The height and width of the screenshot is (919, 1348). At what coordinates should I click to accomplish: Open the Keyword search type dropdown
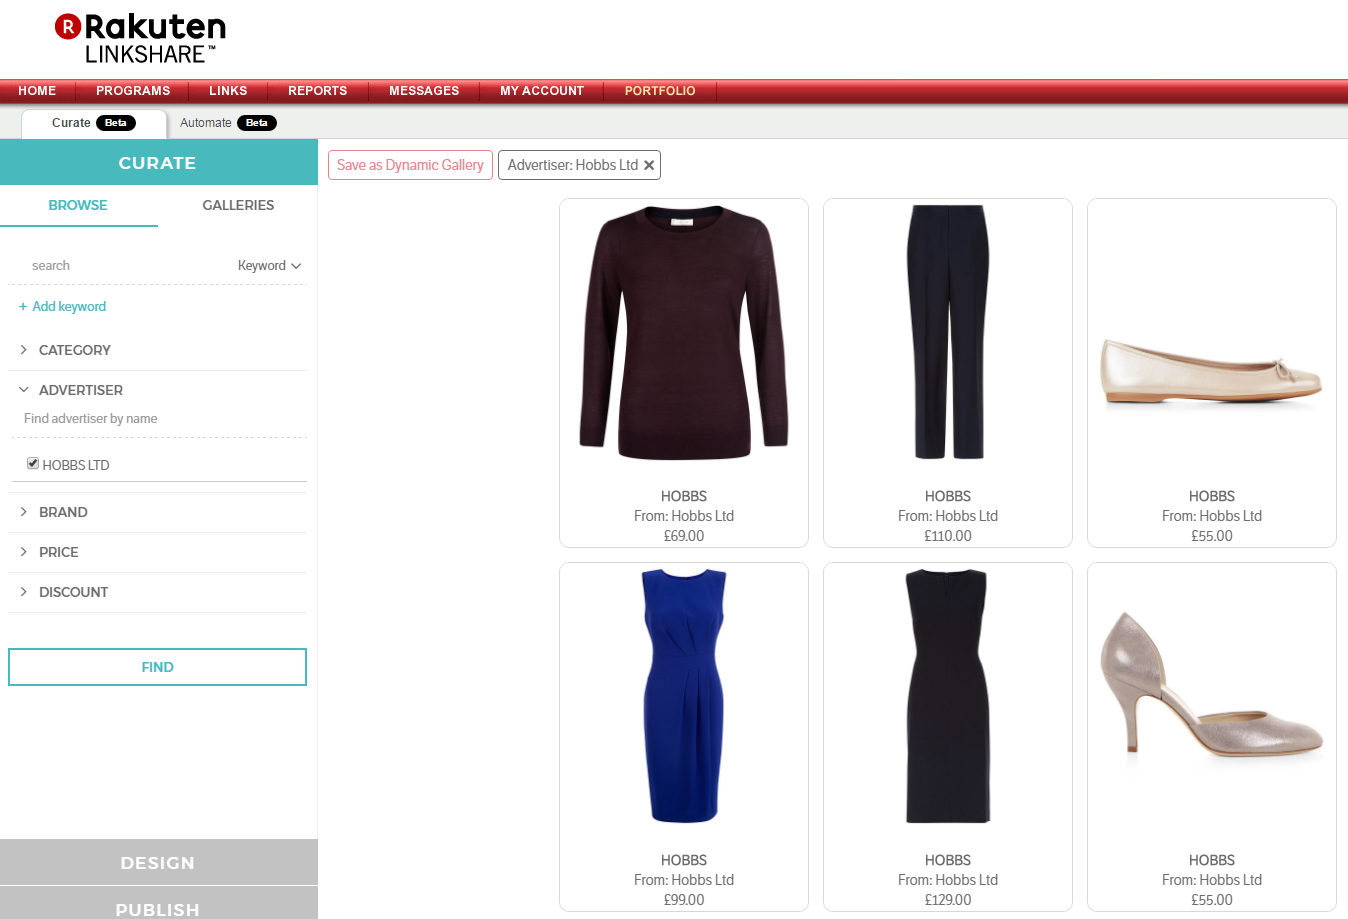269,266
